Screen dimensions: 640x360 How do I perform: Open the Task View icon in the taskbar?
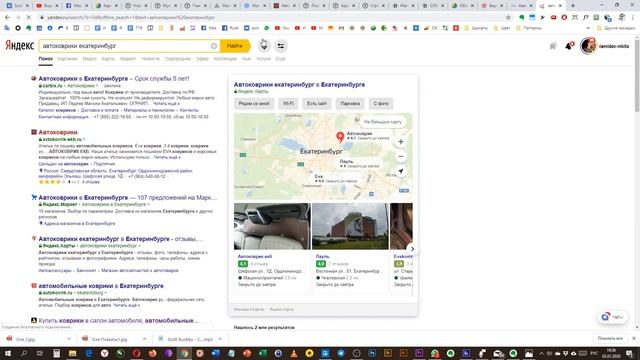40,353
